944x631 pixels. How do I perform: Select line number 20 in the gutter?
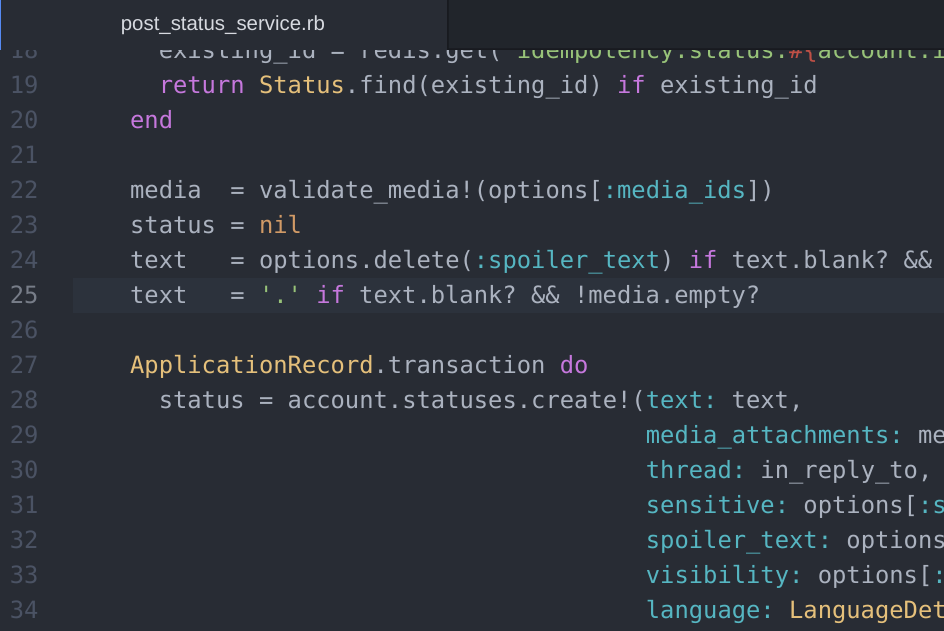(24, 120)
